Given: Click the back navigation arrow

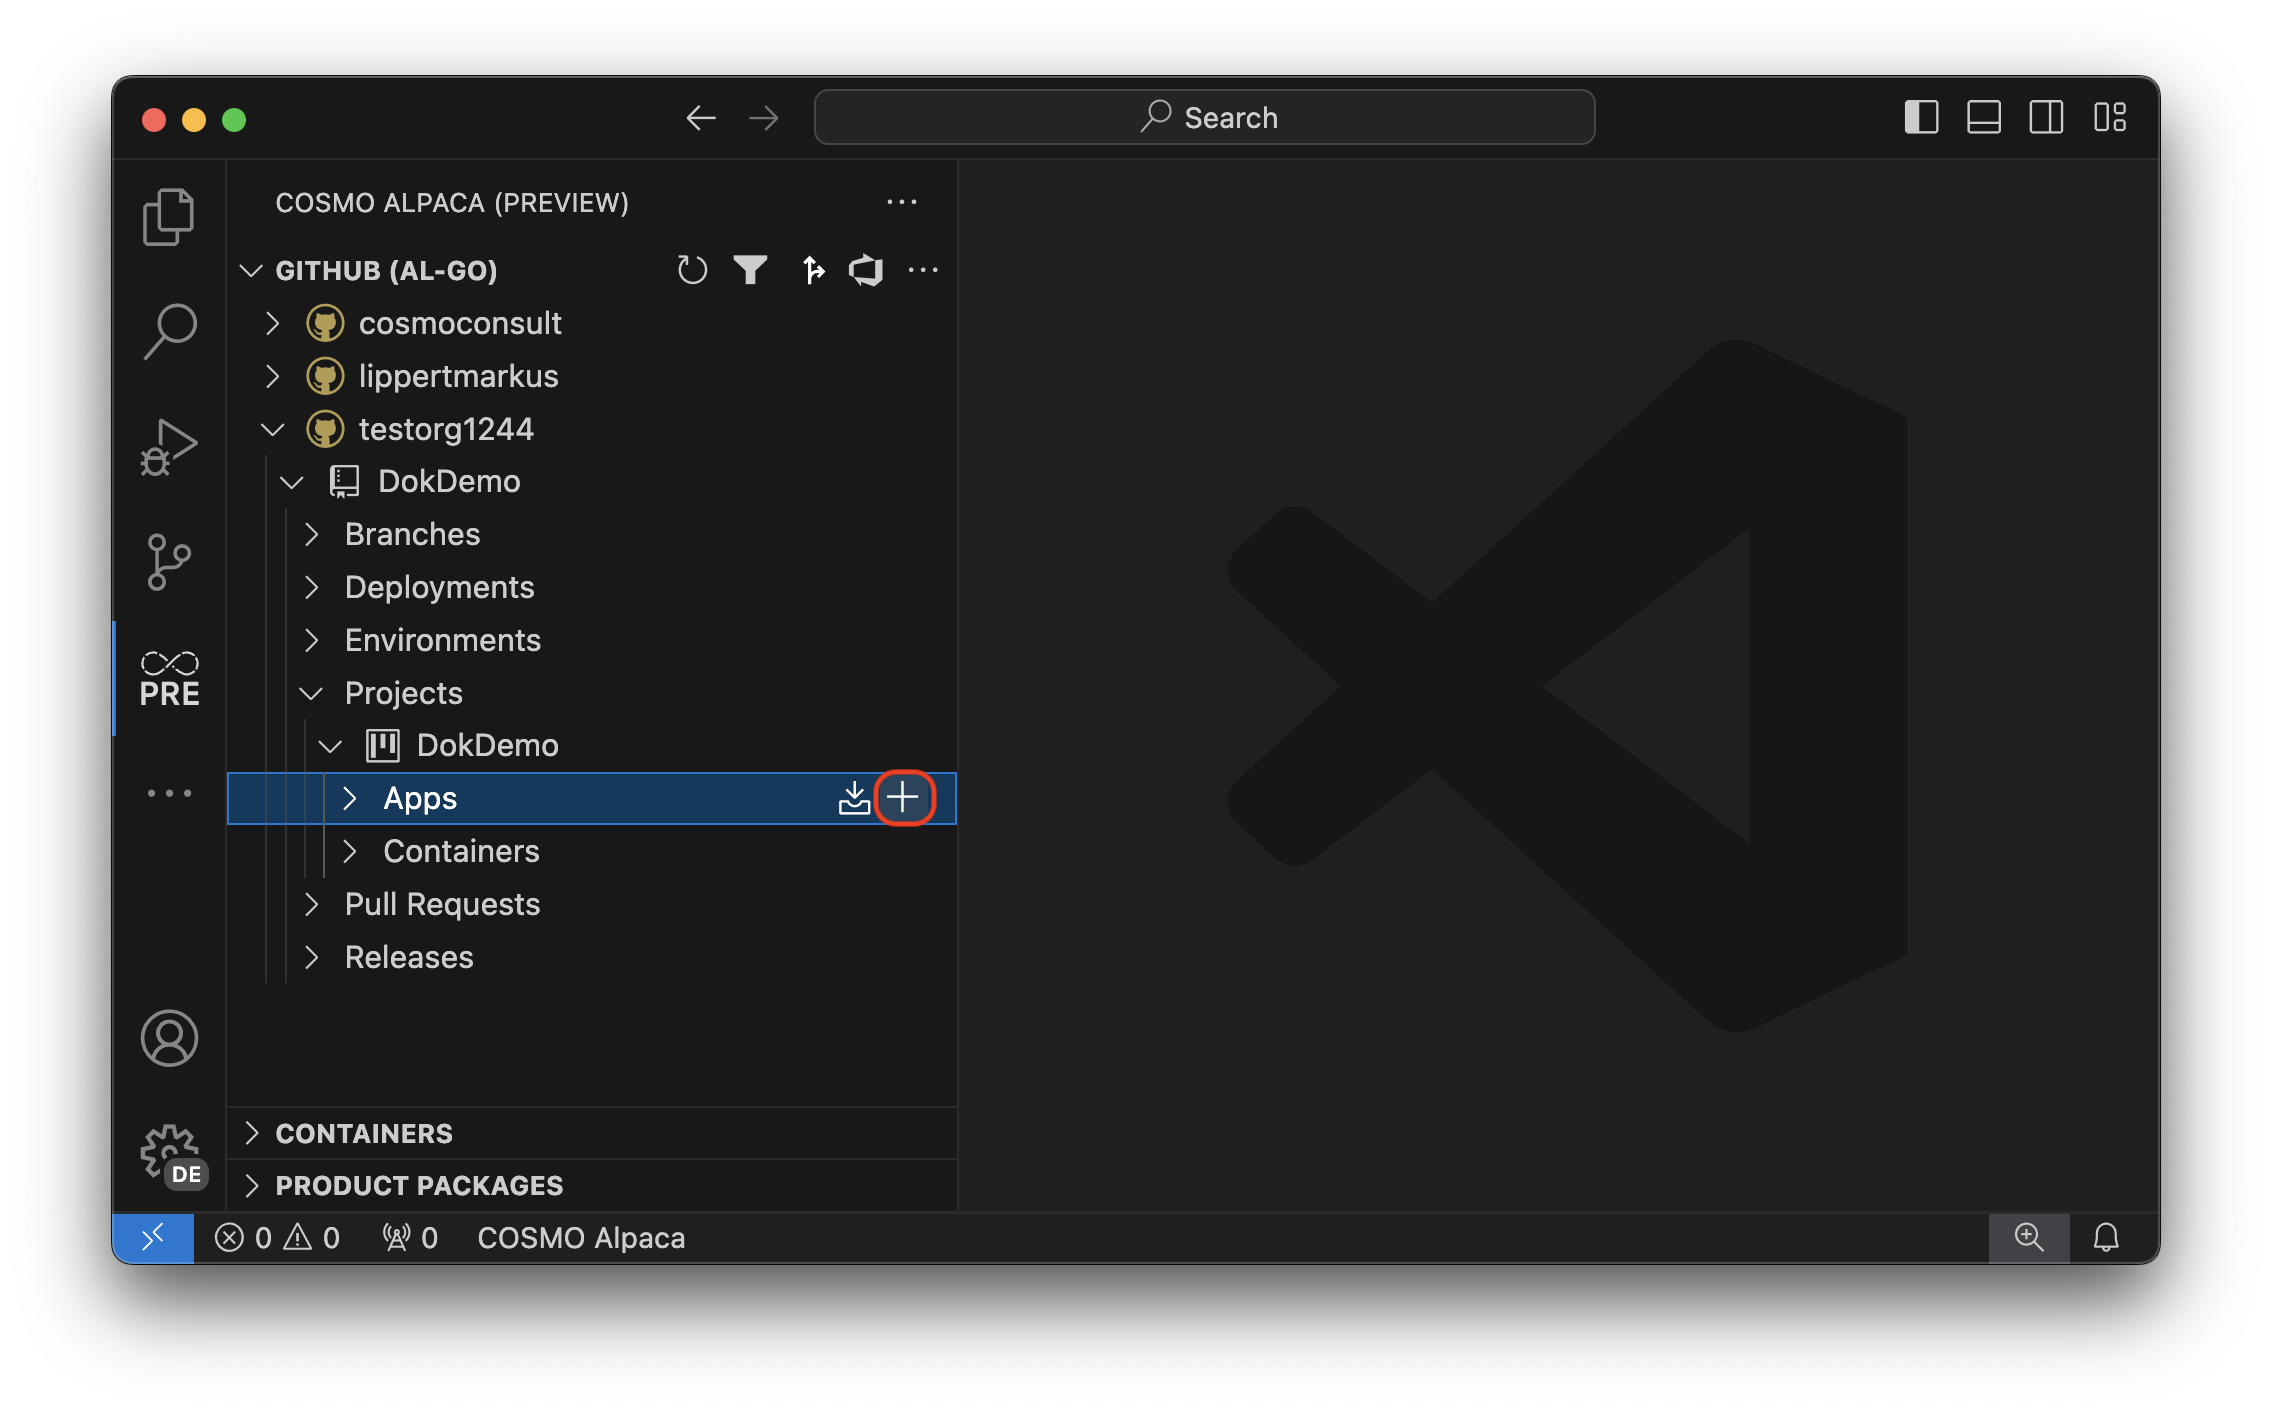Looking at the screenshot, I should point(701,117).
